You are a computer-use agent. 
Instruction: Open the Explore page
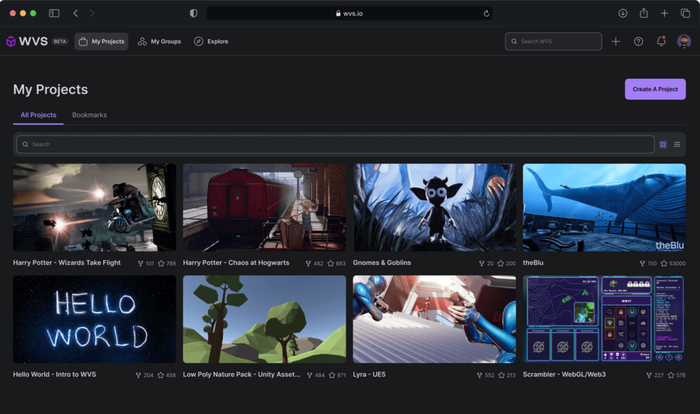click(x=211, y=42)
